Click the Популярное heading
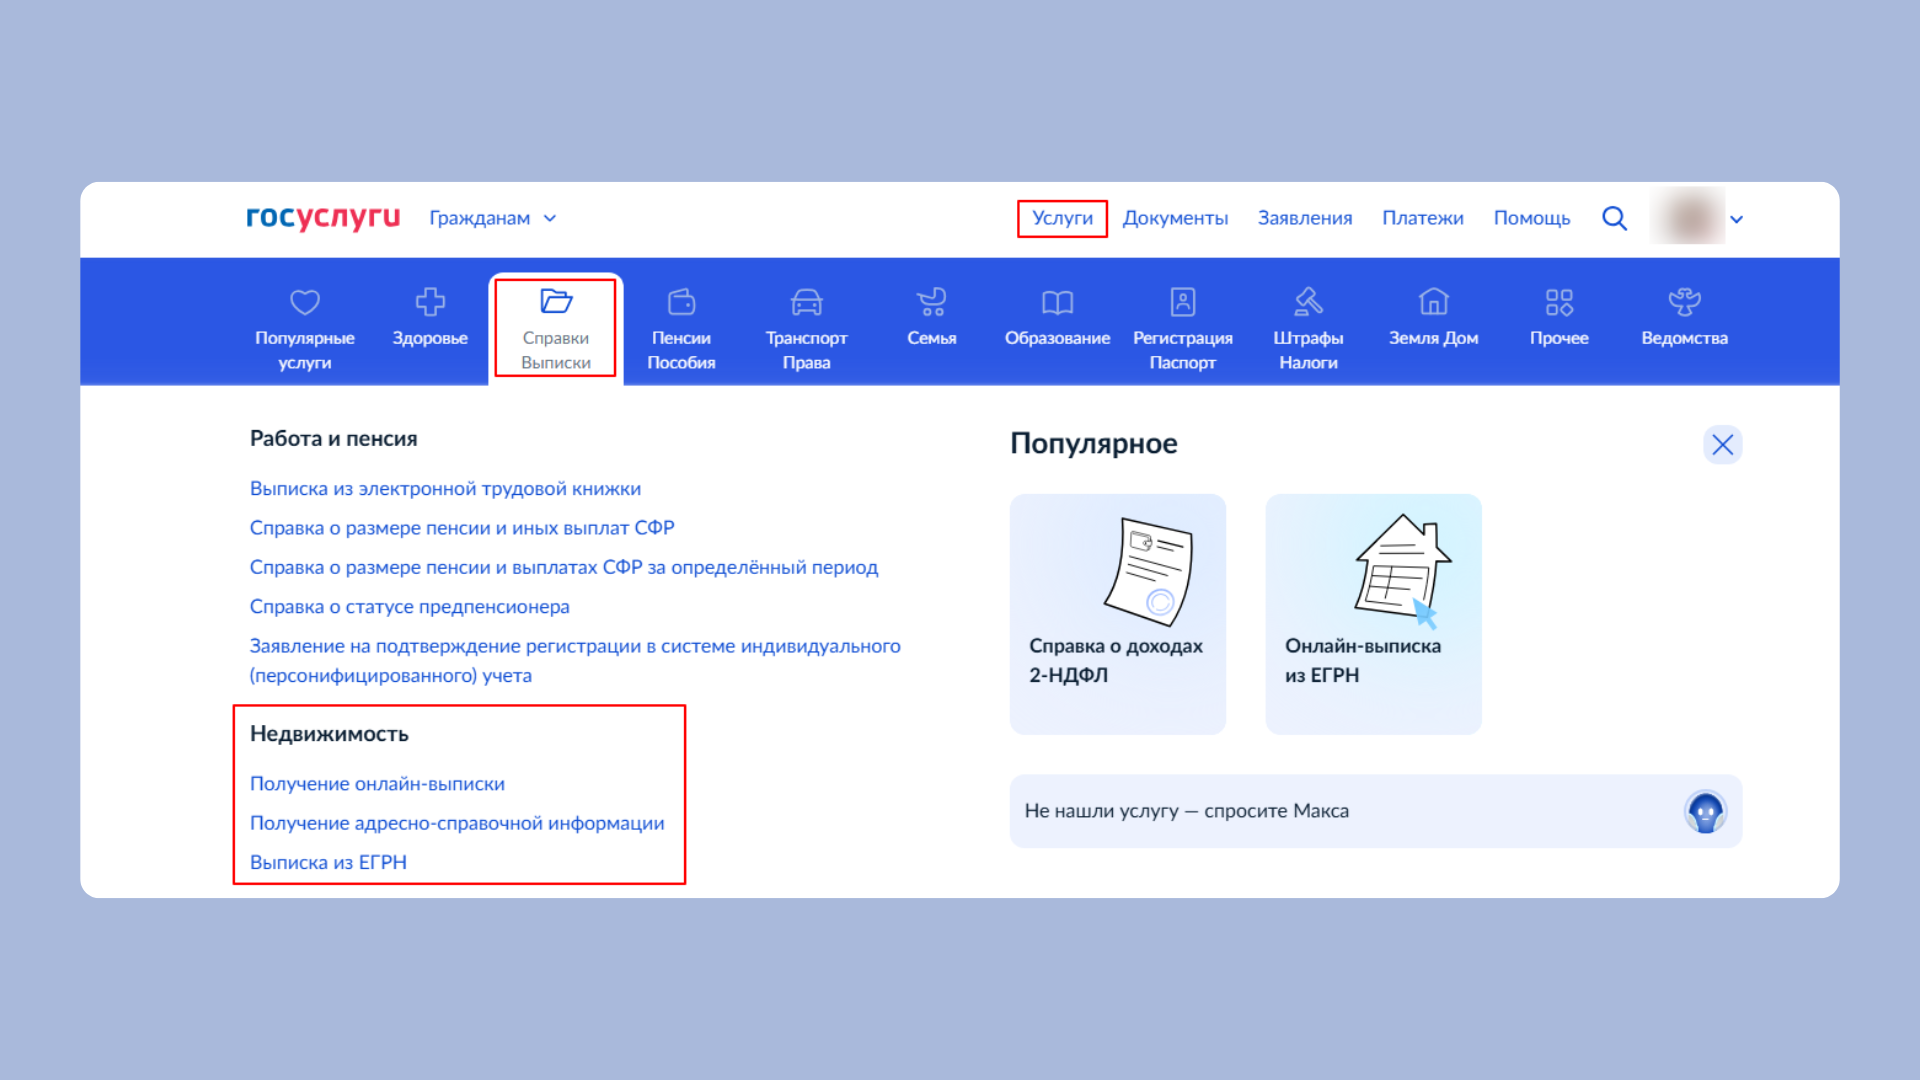1920x1080 pixels. coord(1094,444)
